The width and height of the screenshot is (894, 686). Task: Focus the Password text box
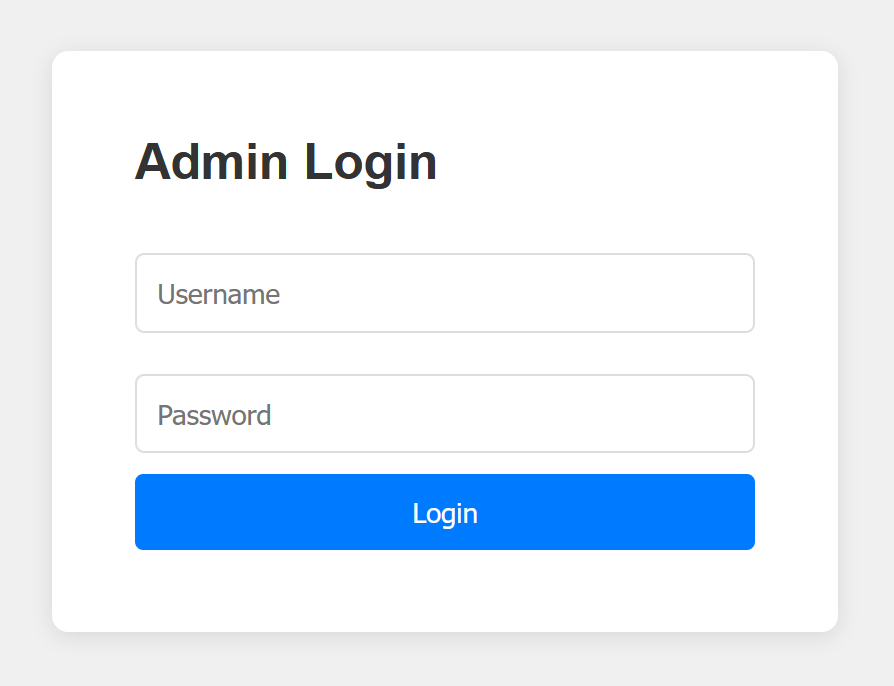pyautogui.click(x=444, y=414)
